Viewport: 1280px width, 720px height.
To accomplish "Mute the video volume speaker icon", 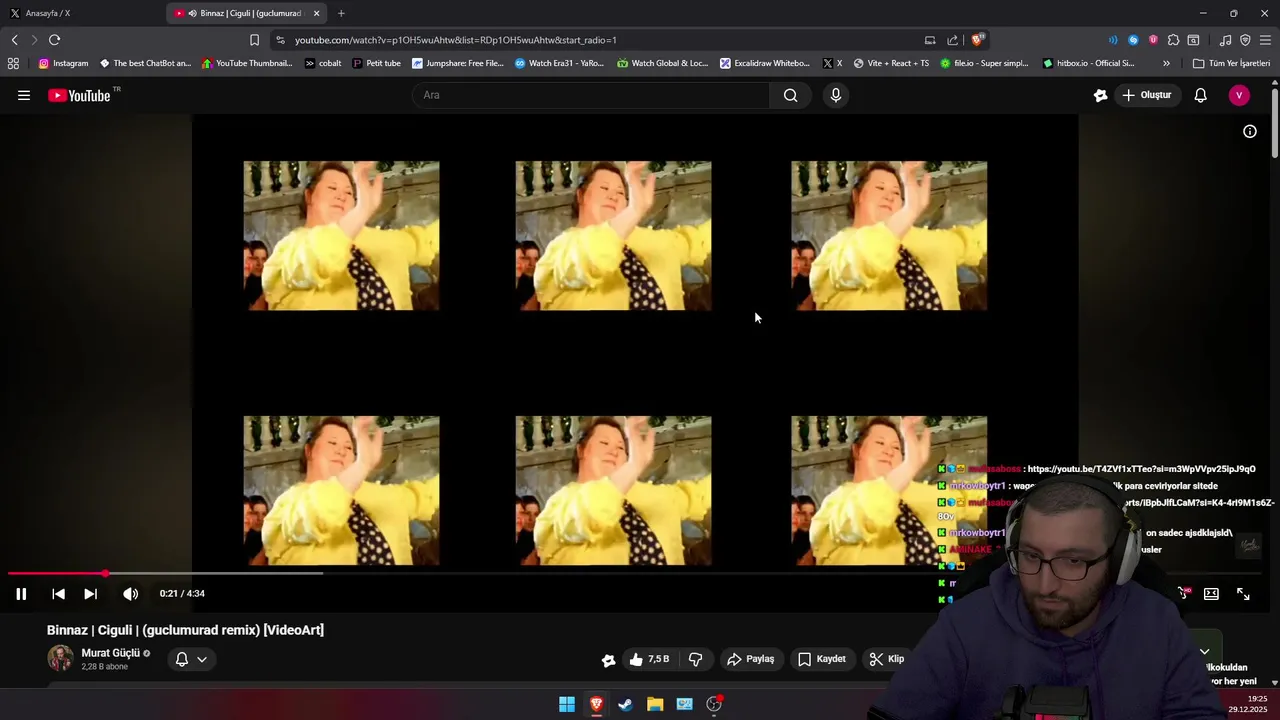I will point(130,594).
